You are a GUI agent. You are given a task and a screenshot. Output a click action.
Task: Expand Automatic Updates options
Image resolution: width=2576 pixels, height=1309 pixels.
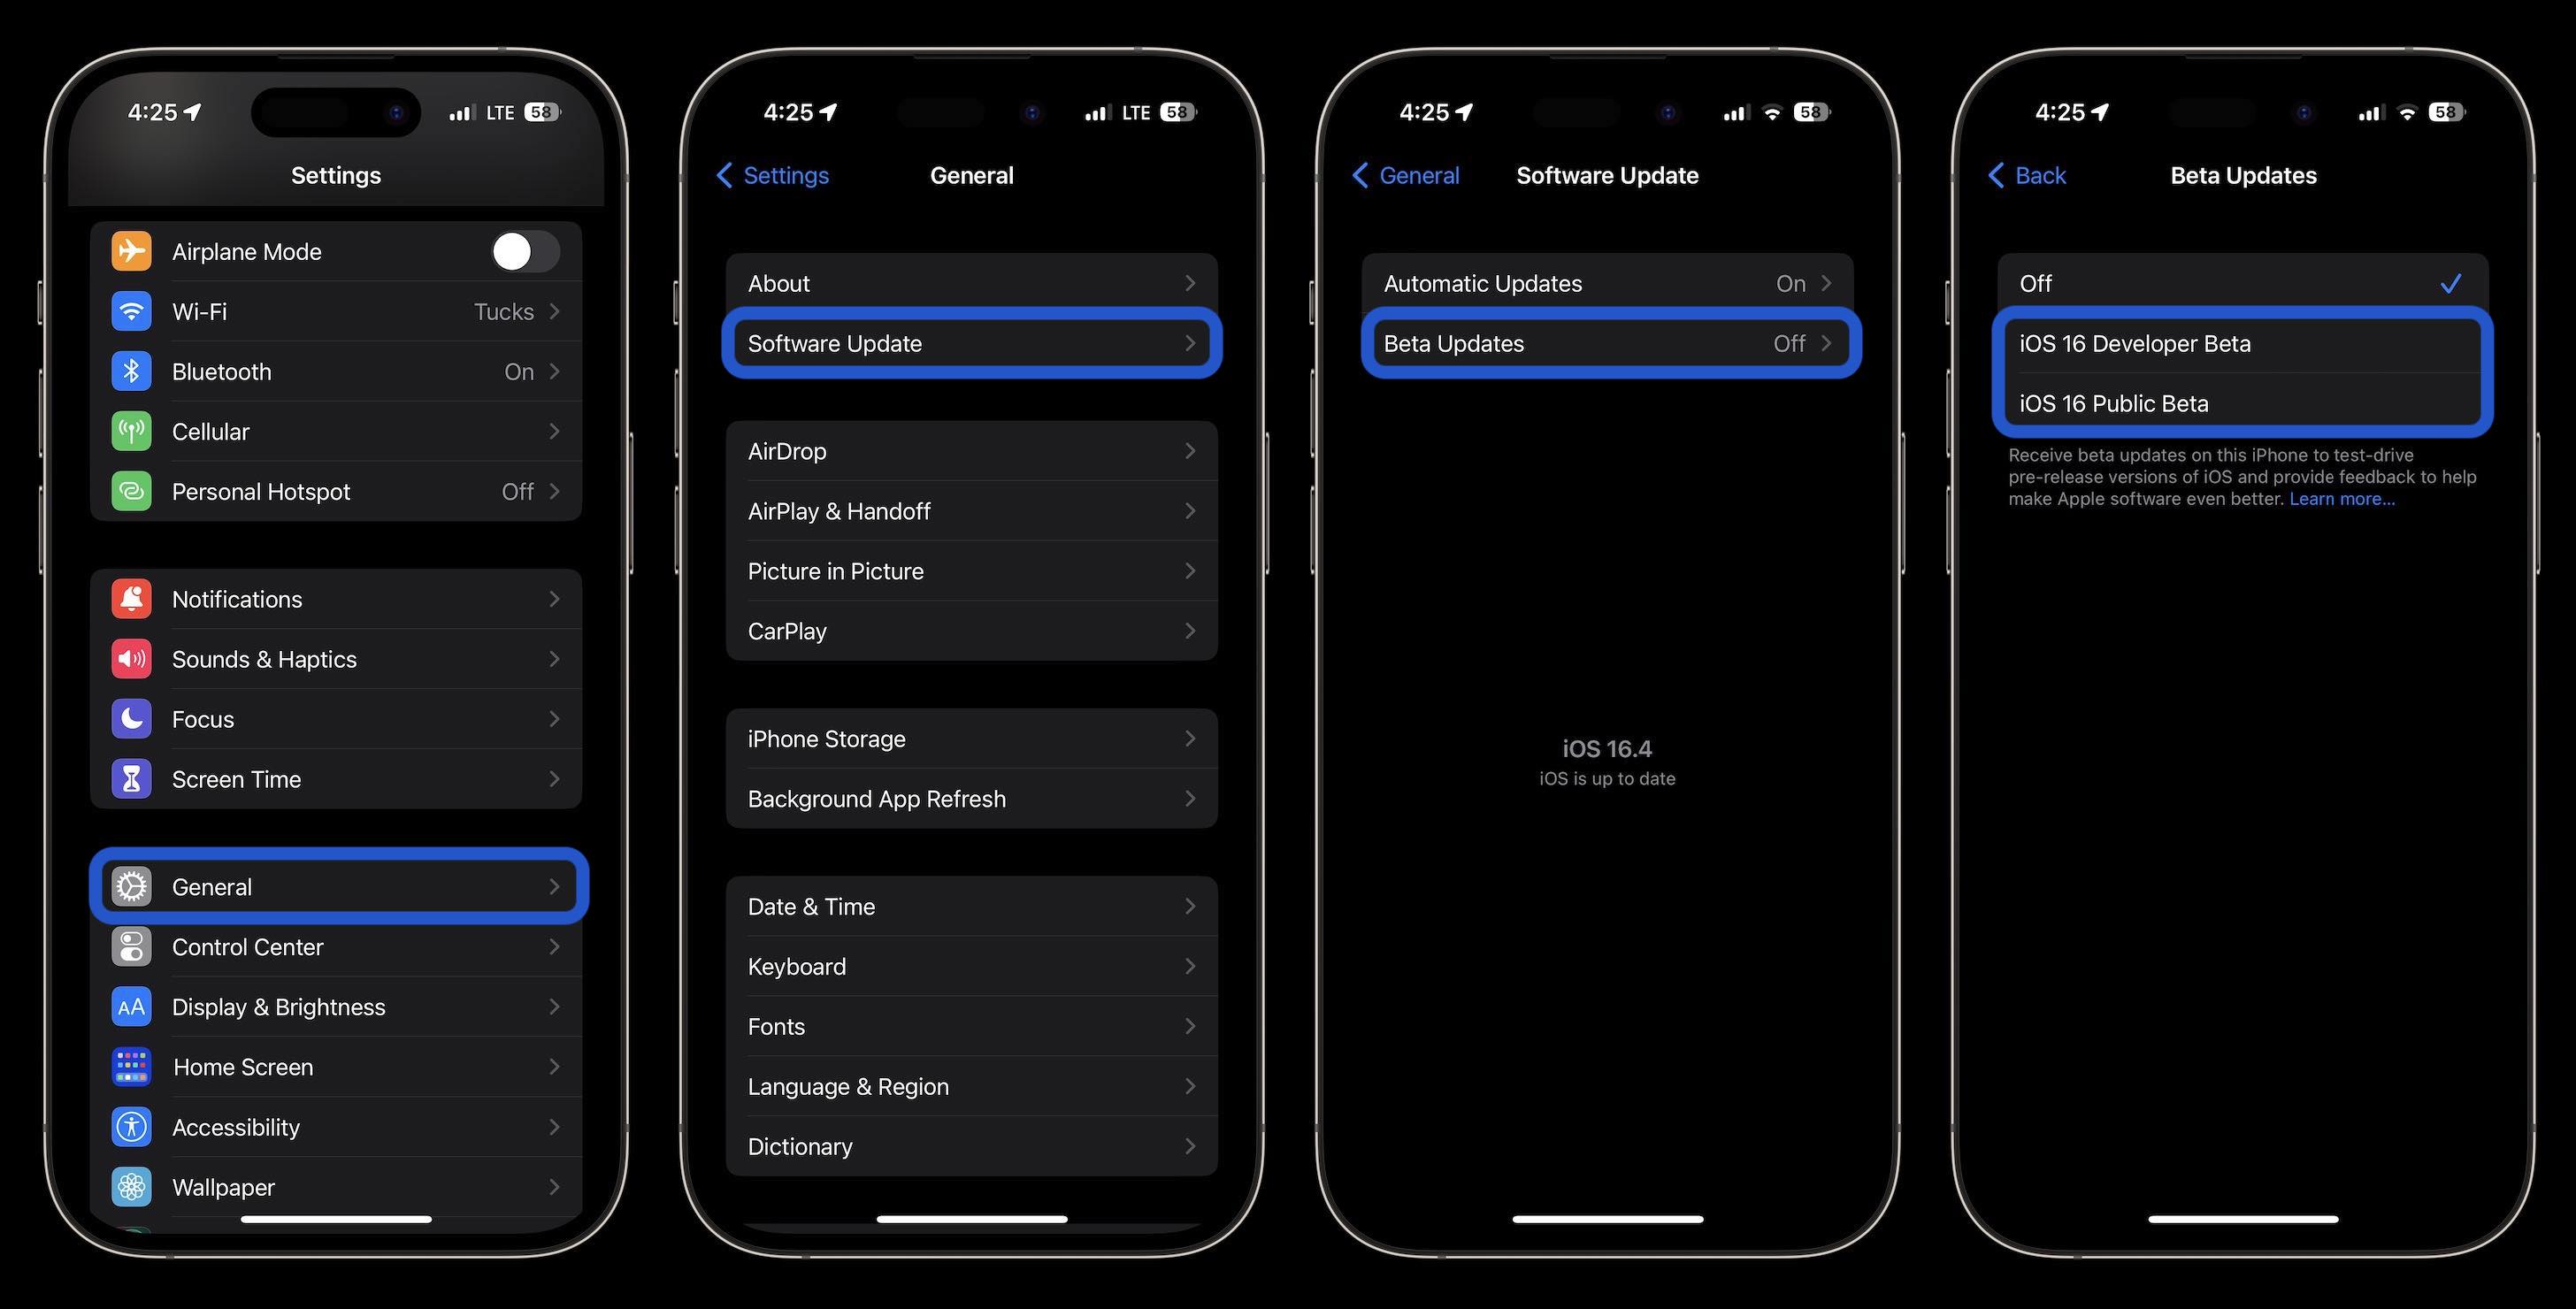point(1606,282)
